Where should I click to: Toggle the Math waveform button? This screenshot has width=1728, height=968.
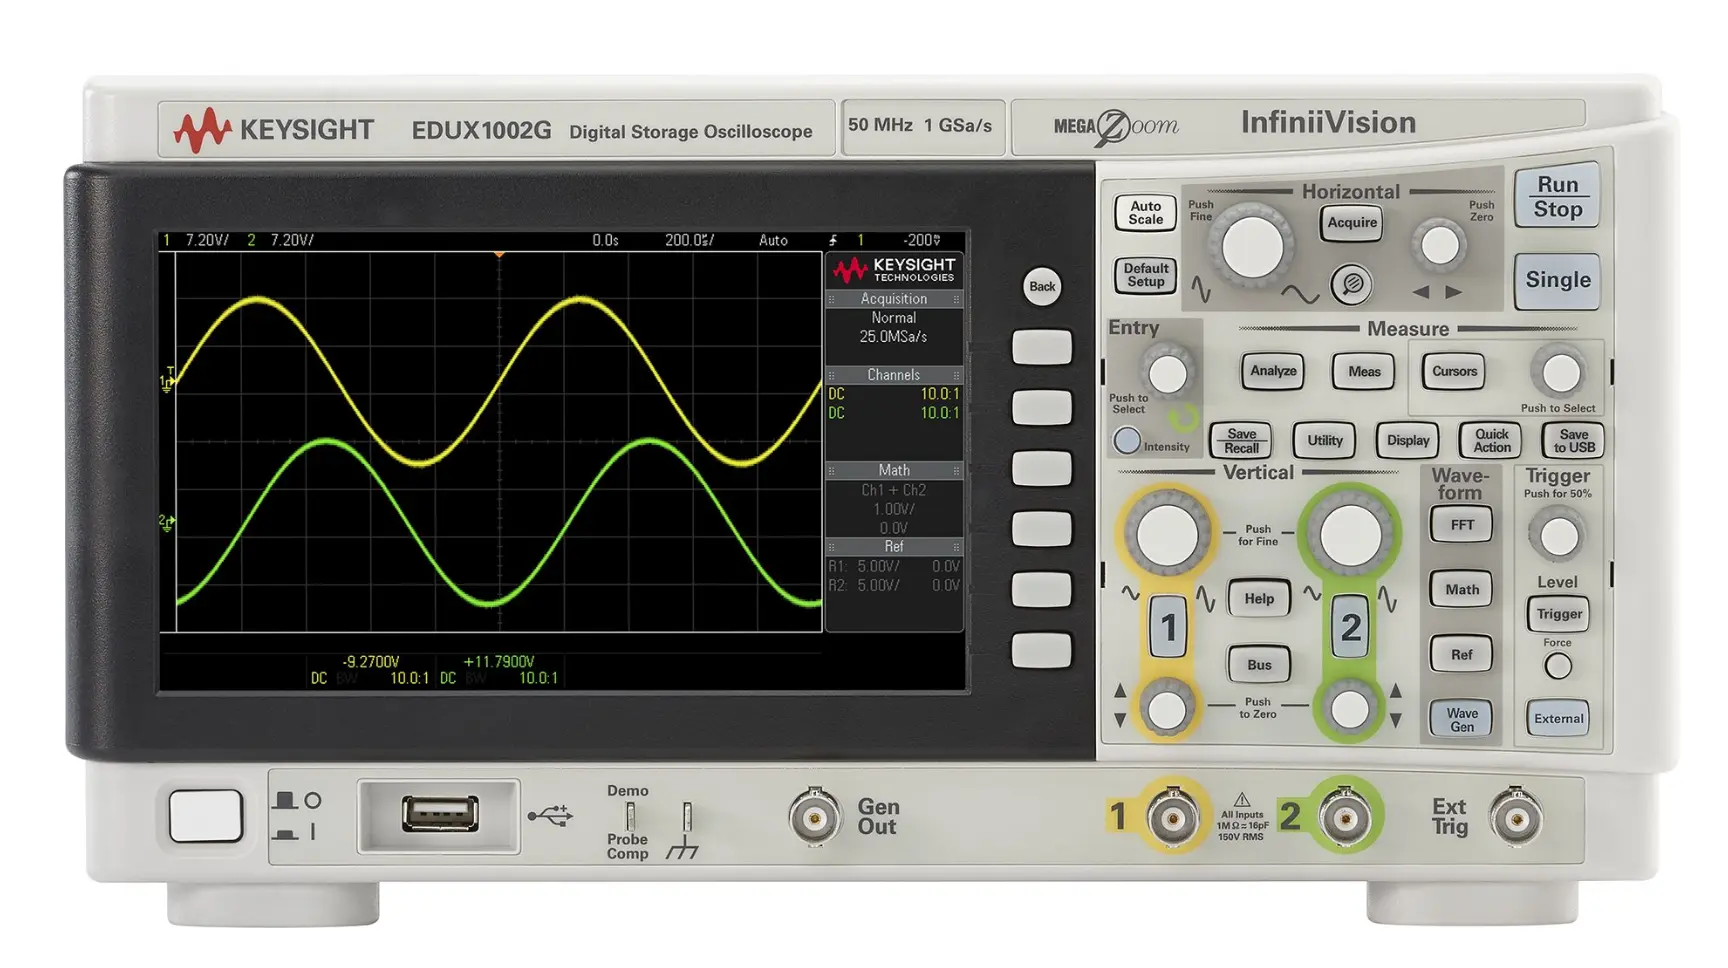[x=1462, y=590]
